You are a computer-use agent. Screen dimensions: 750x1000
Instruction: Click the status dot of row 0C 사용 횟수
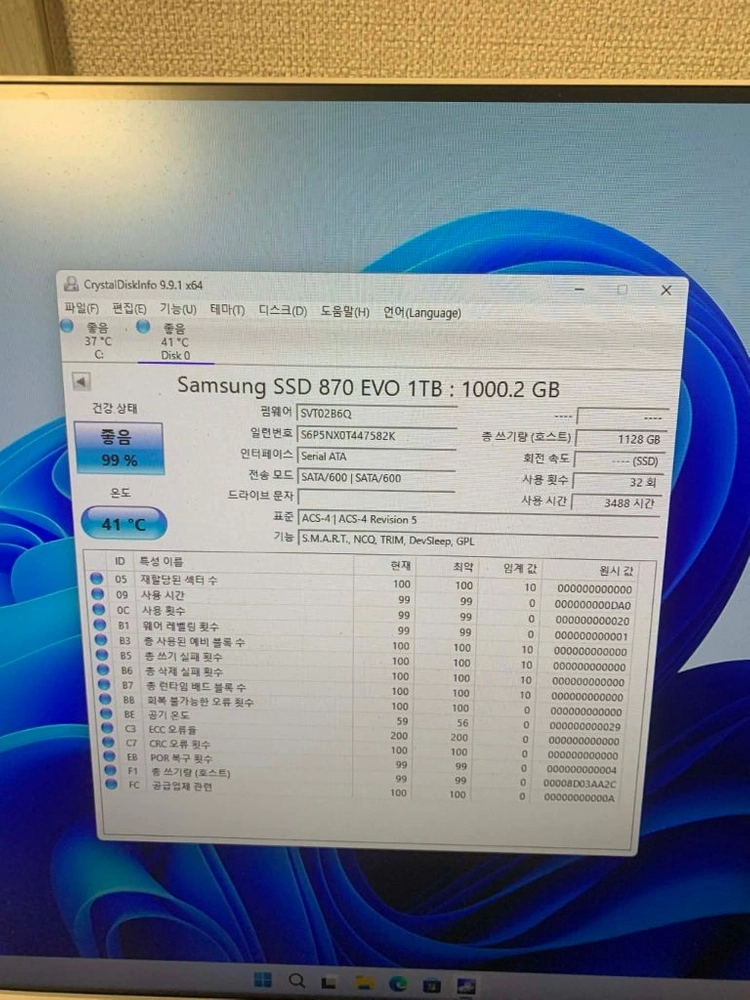(99, 609)
